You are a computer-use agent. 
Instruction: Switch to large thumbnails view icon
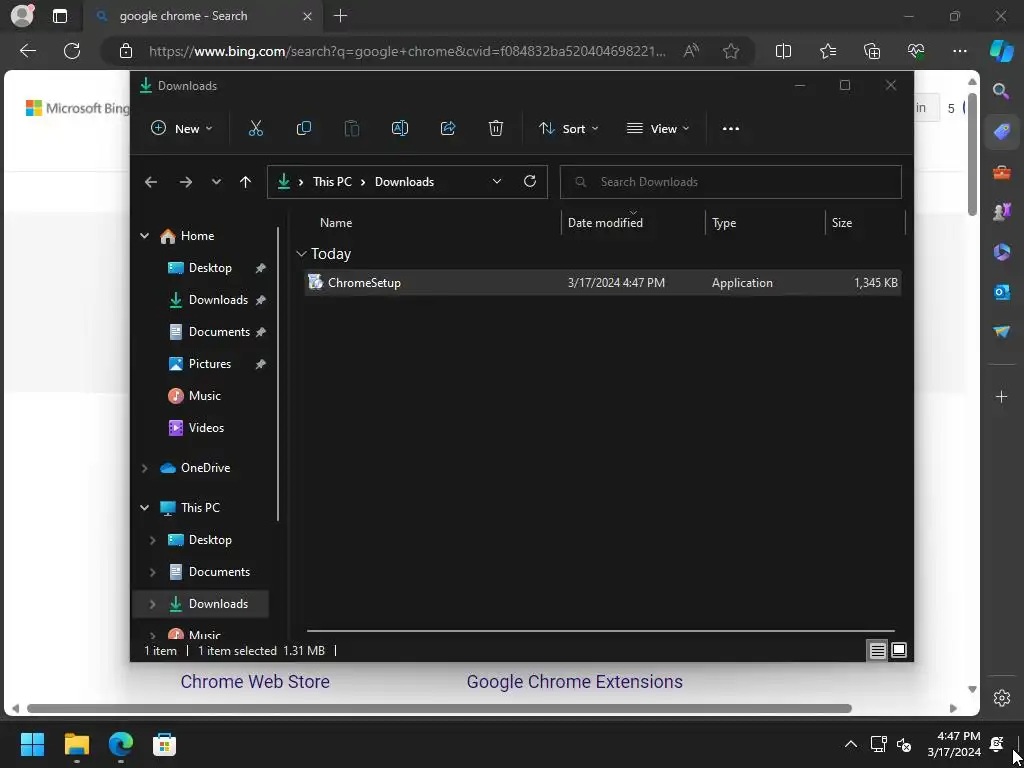[x=899, y=650]
